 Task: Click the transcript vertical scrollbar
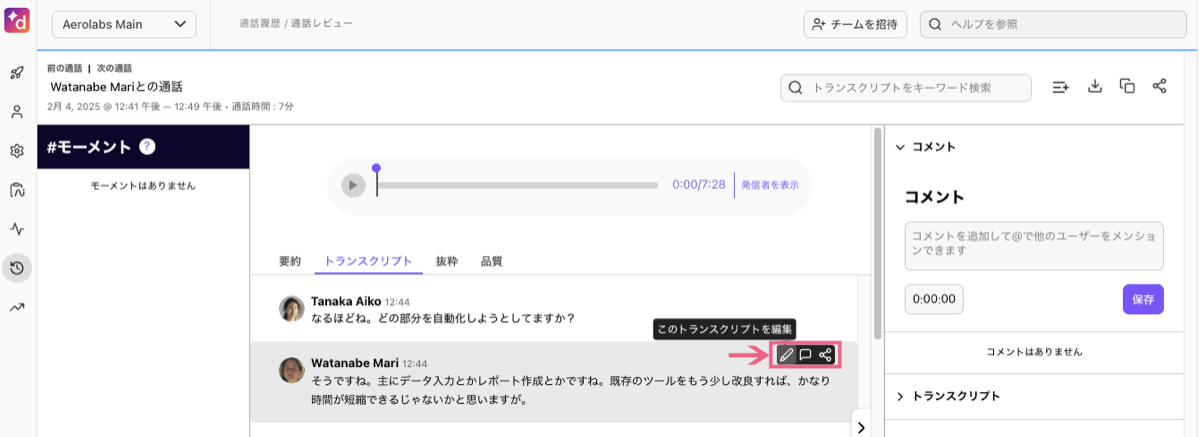(877, 233)
